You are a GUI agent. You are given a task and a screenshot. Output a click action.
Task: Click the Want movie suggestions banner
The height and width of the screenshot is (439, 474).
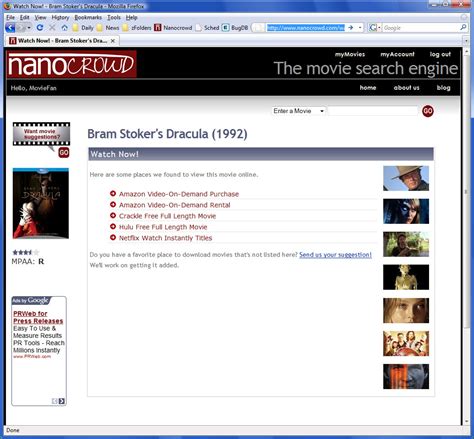(41, 134)
